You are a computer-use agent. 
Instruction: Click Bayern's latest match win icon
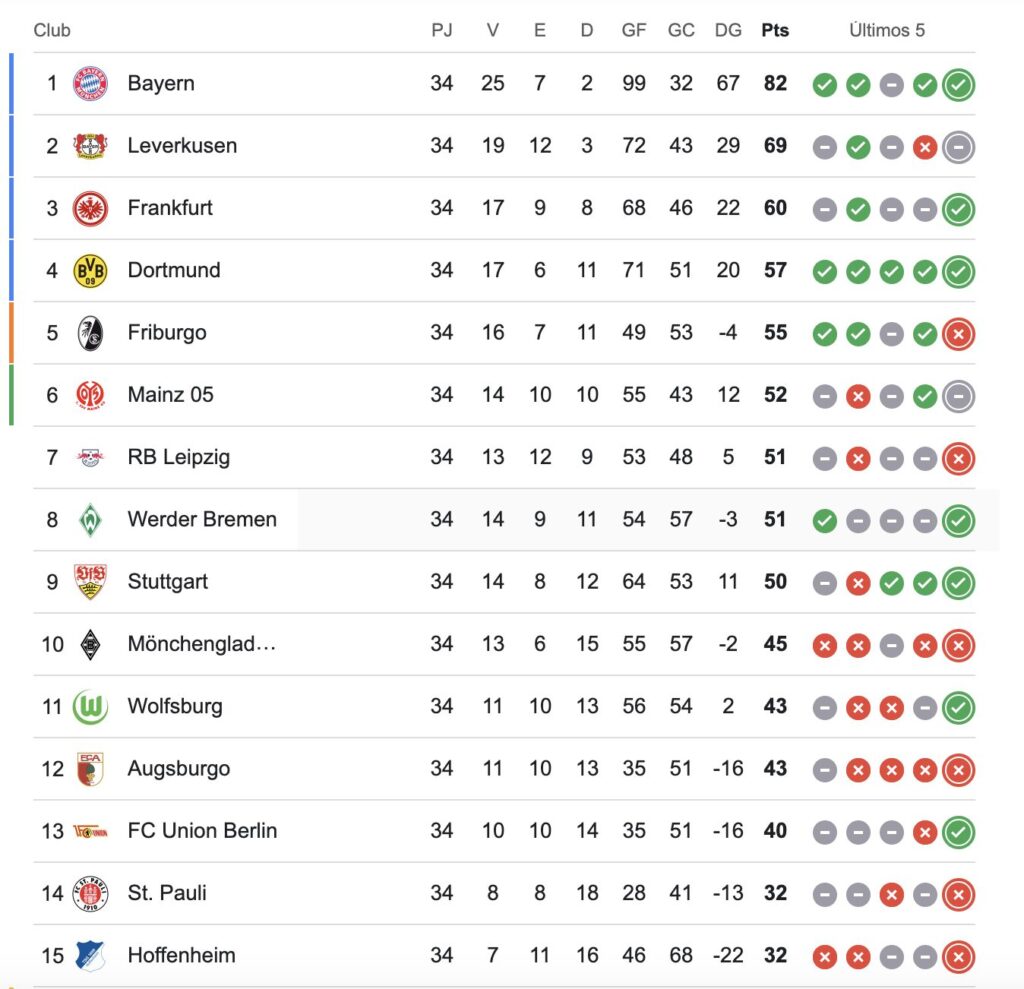pos(958,84)
